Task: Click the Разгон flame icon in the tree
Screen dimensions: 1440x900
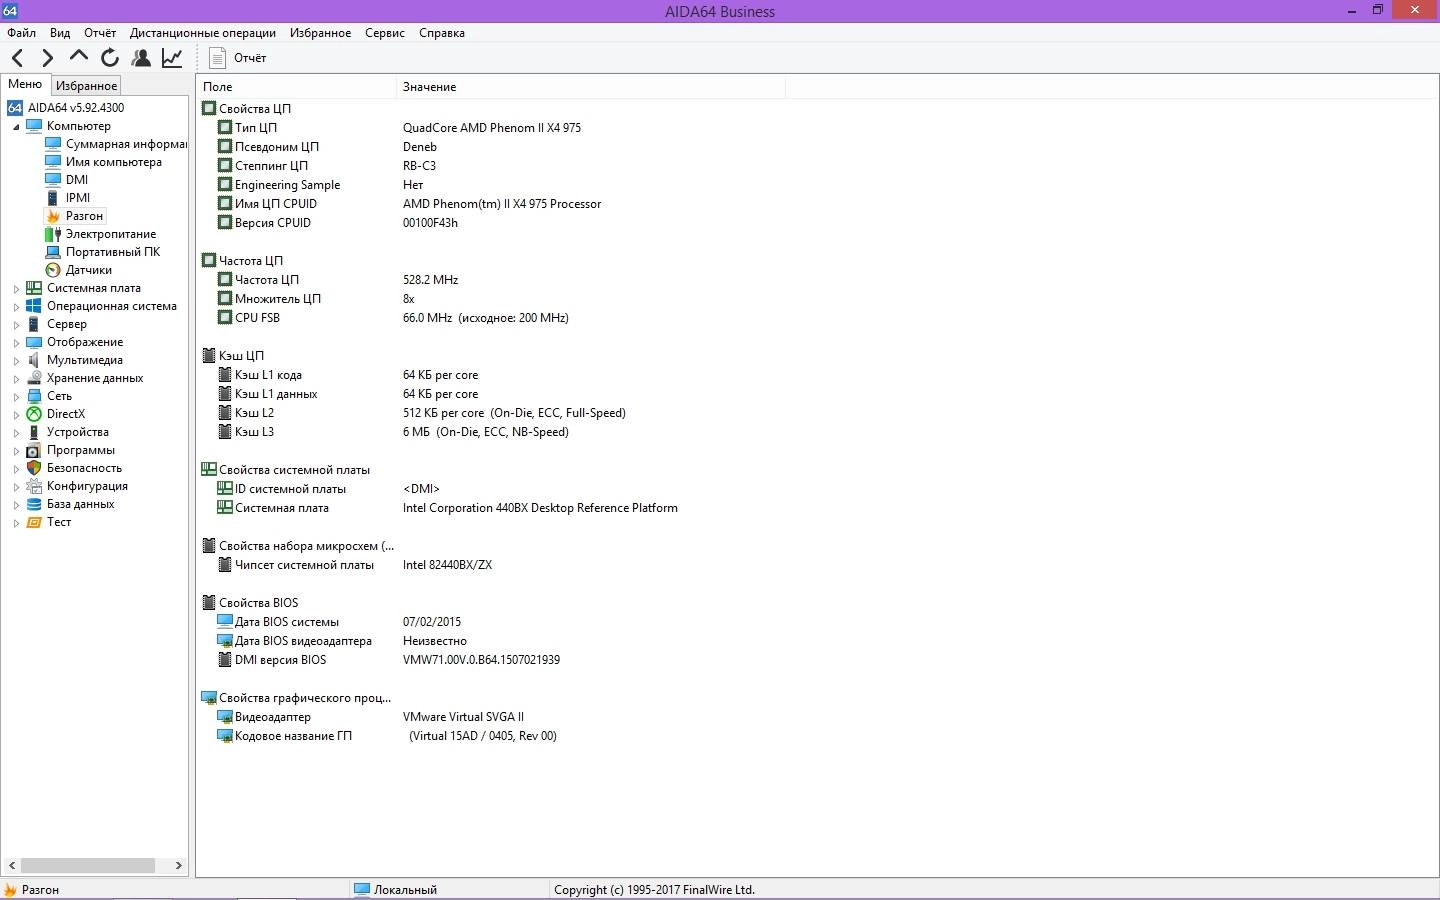Action: 53,216
